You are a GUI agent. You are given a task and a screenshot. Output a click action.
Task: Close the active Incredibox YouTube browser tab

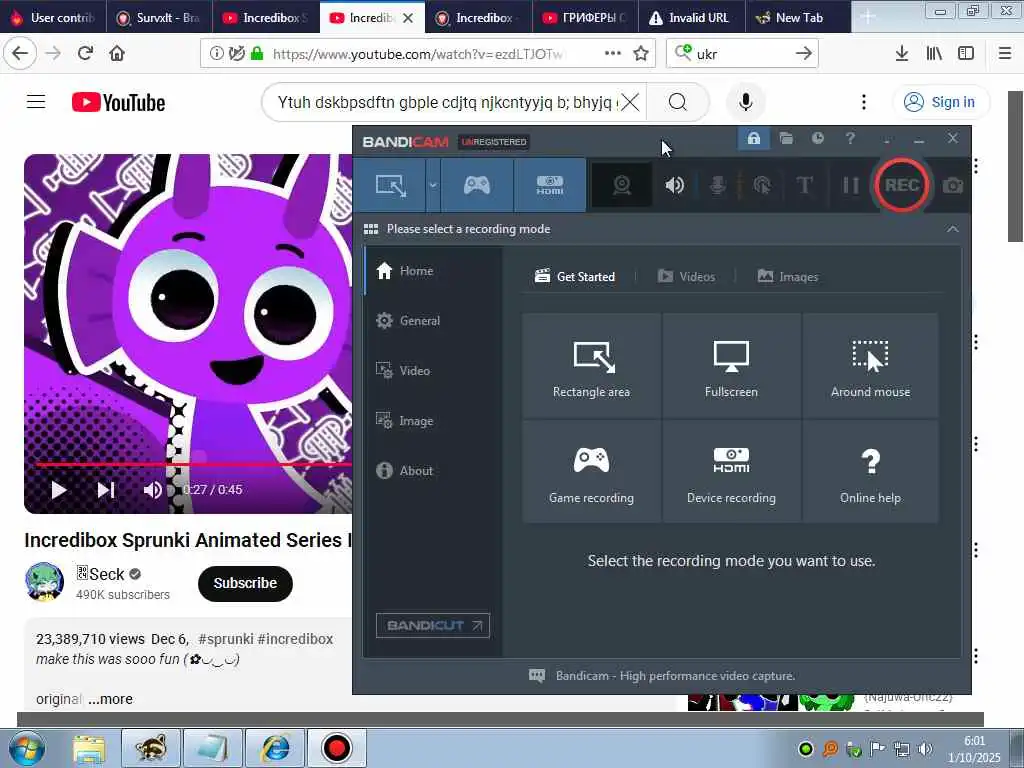[408, 18]
